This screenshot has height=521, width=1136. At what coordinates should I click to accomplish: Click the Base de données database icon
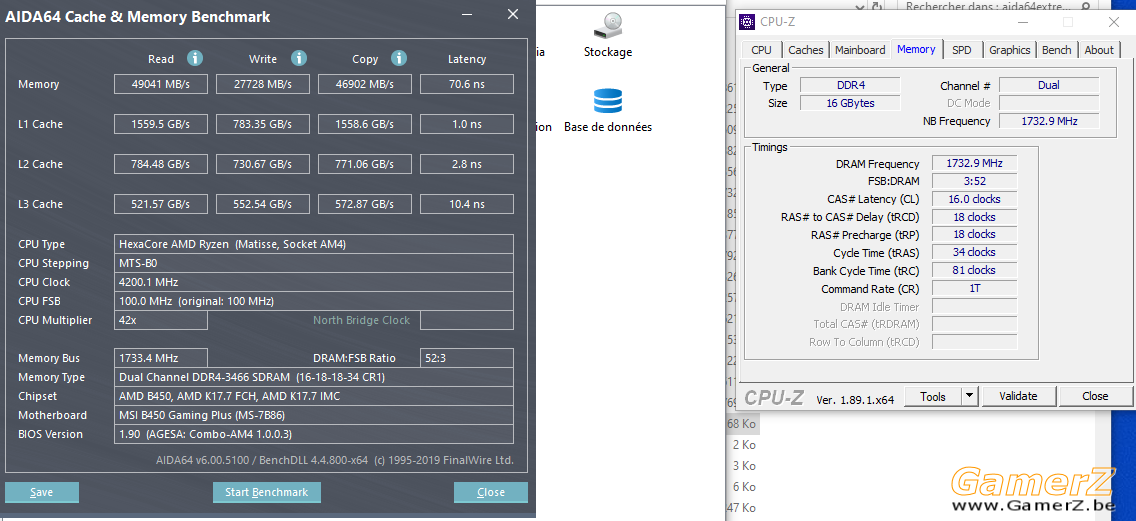(607, 101)
